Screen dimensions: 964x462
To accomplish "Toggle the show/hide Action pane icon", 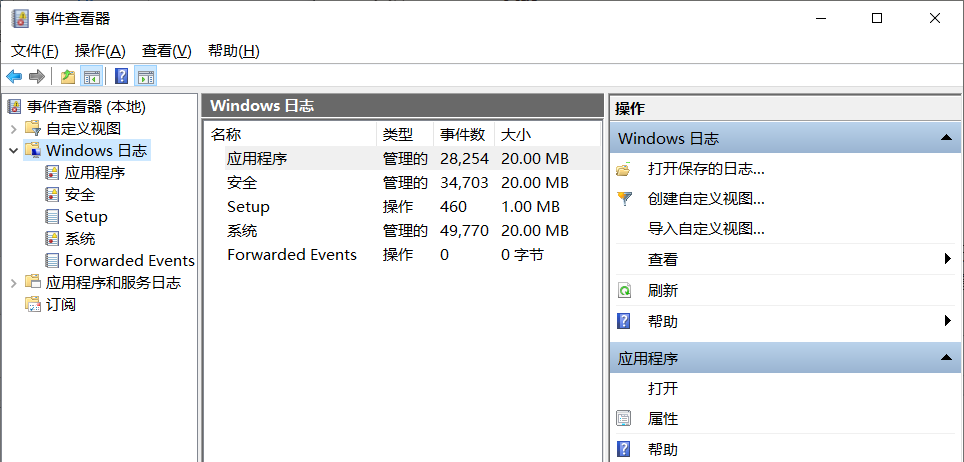I will tap(146, 77).
